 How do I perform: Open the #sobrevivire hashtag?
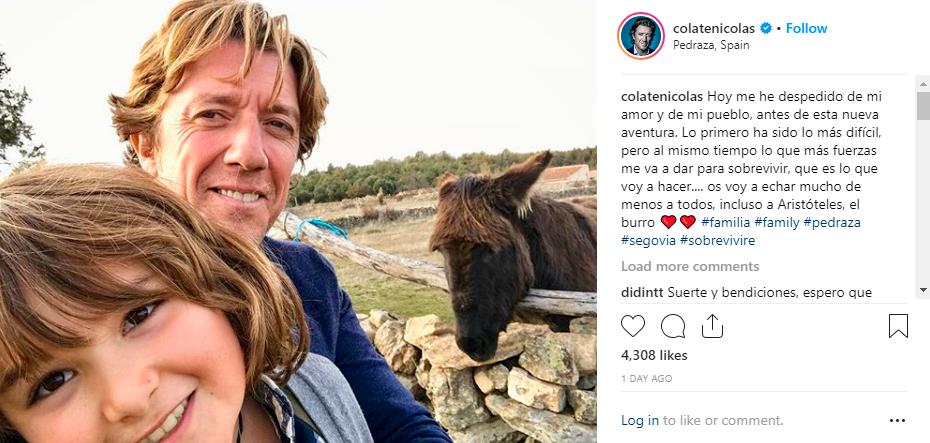717,240
